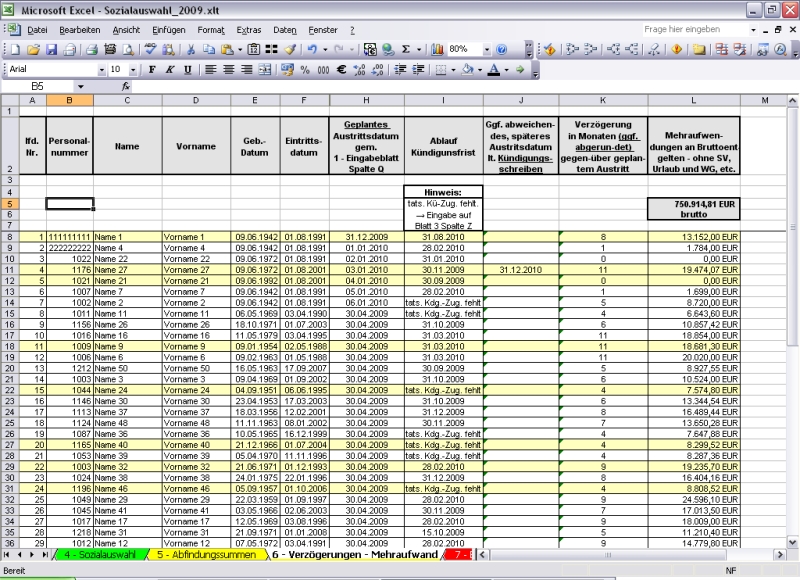
Task: Expand the Paste options arrow
Action: tap(240, 49)
